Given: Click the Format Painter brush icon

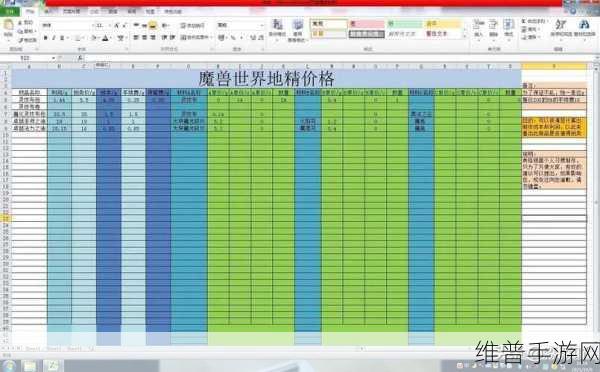Looking at the screenshot, I should coord(20,39).
